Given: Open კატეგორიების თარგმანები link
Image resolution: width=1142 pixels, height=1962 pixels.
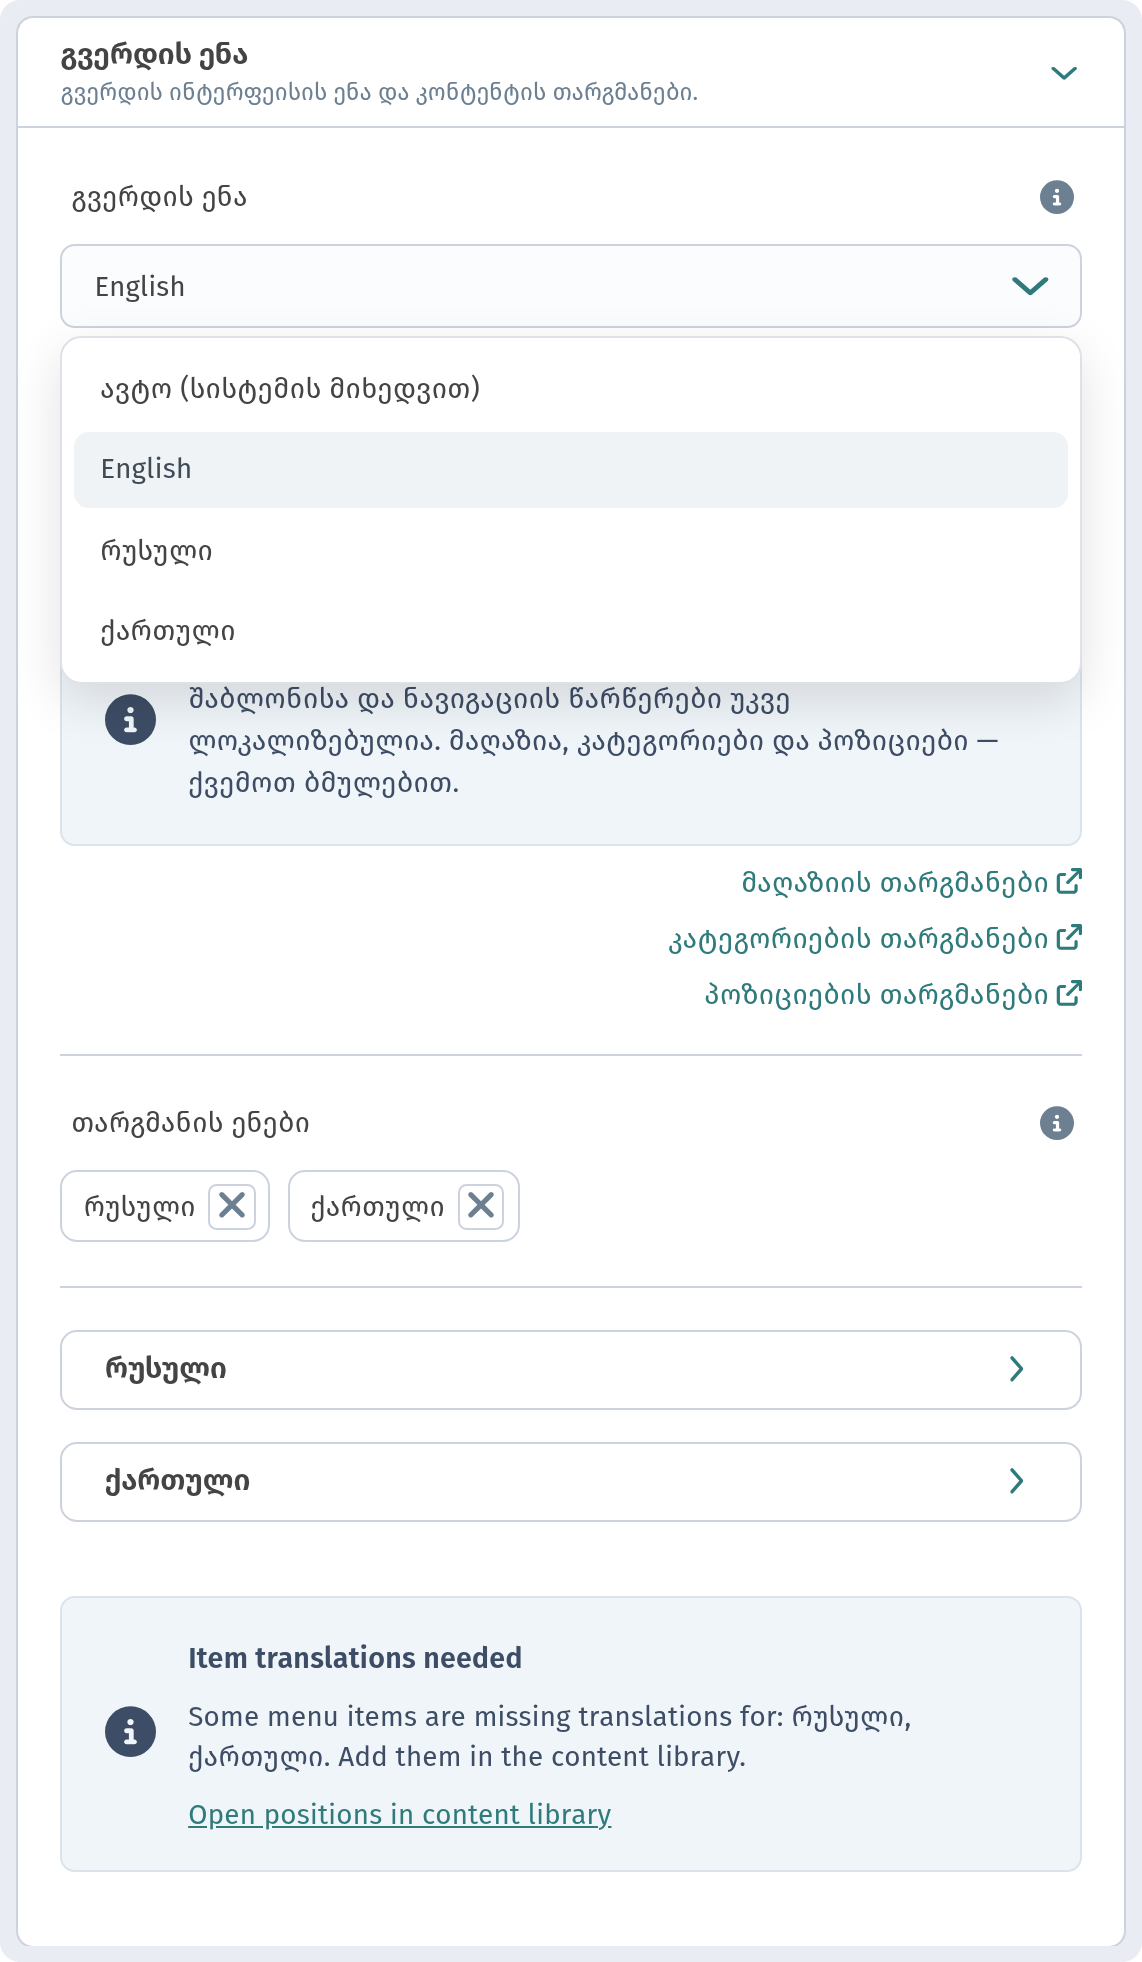Looking at the screenshot, I should coord(875,938).
